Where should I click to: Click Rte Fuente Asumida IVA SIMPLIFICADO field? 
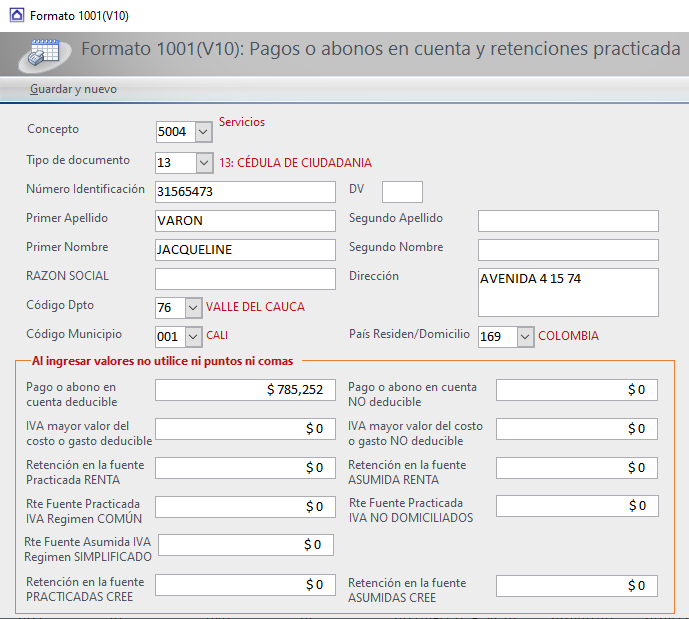pos(246,545)
